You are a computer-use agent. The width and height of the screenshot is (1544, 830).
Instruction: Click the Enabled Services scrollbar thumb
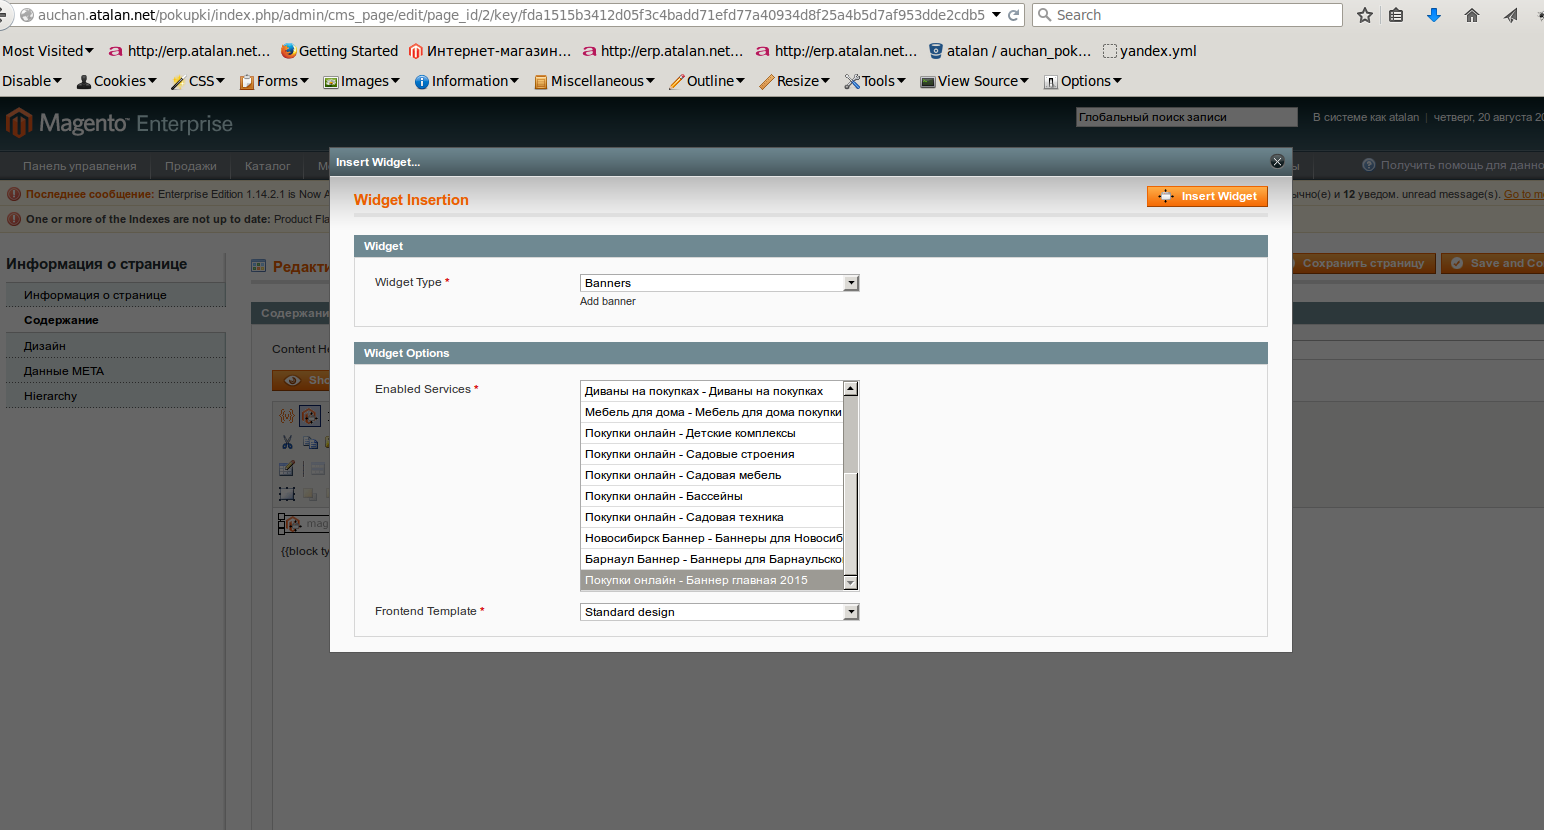point(851,523)
